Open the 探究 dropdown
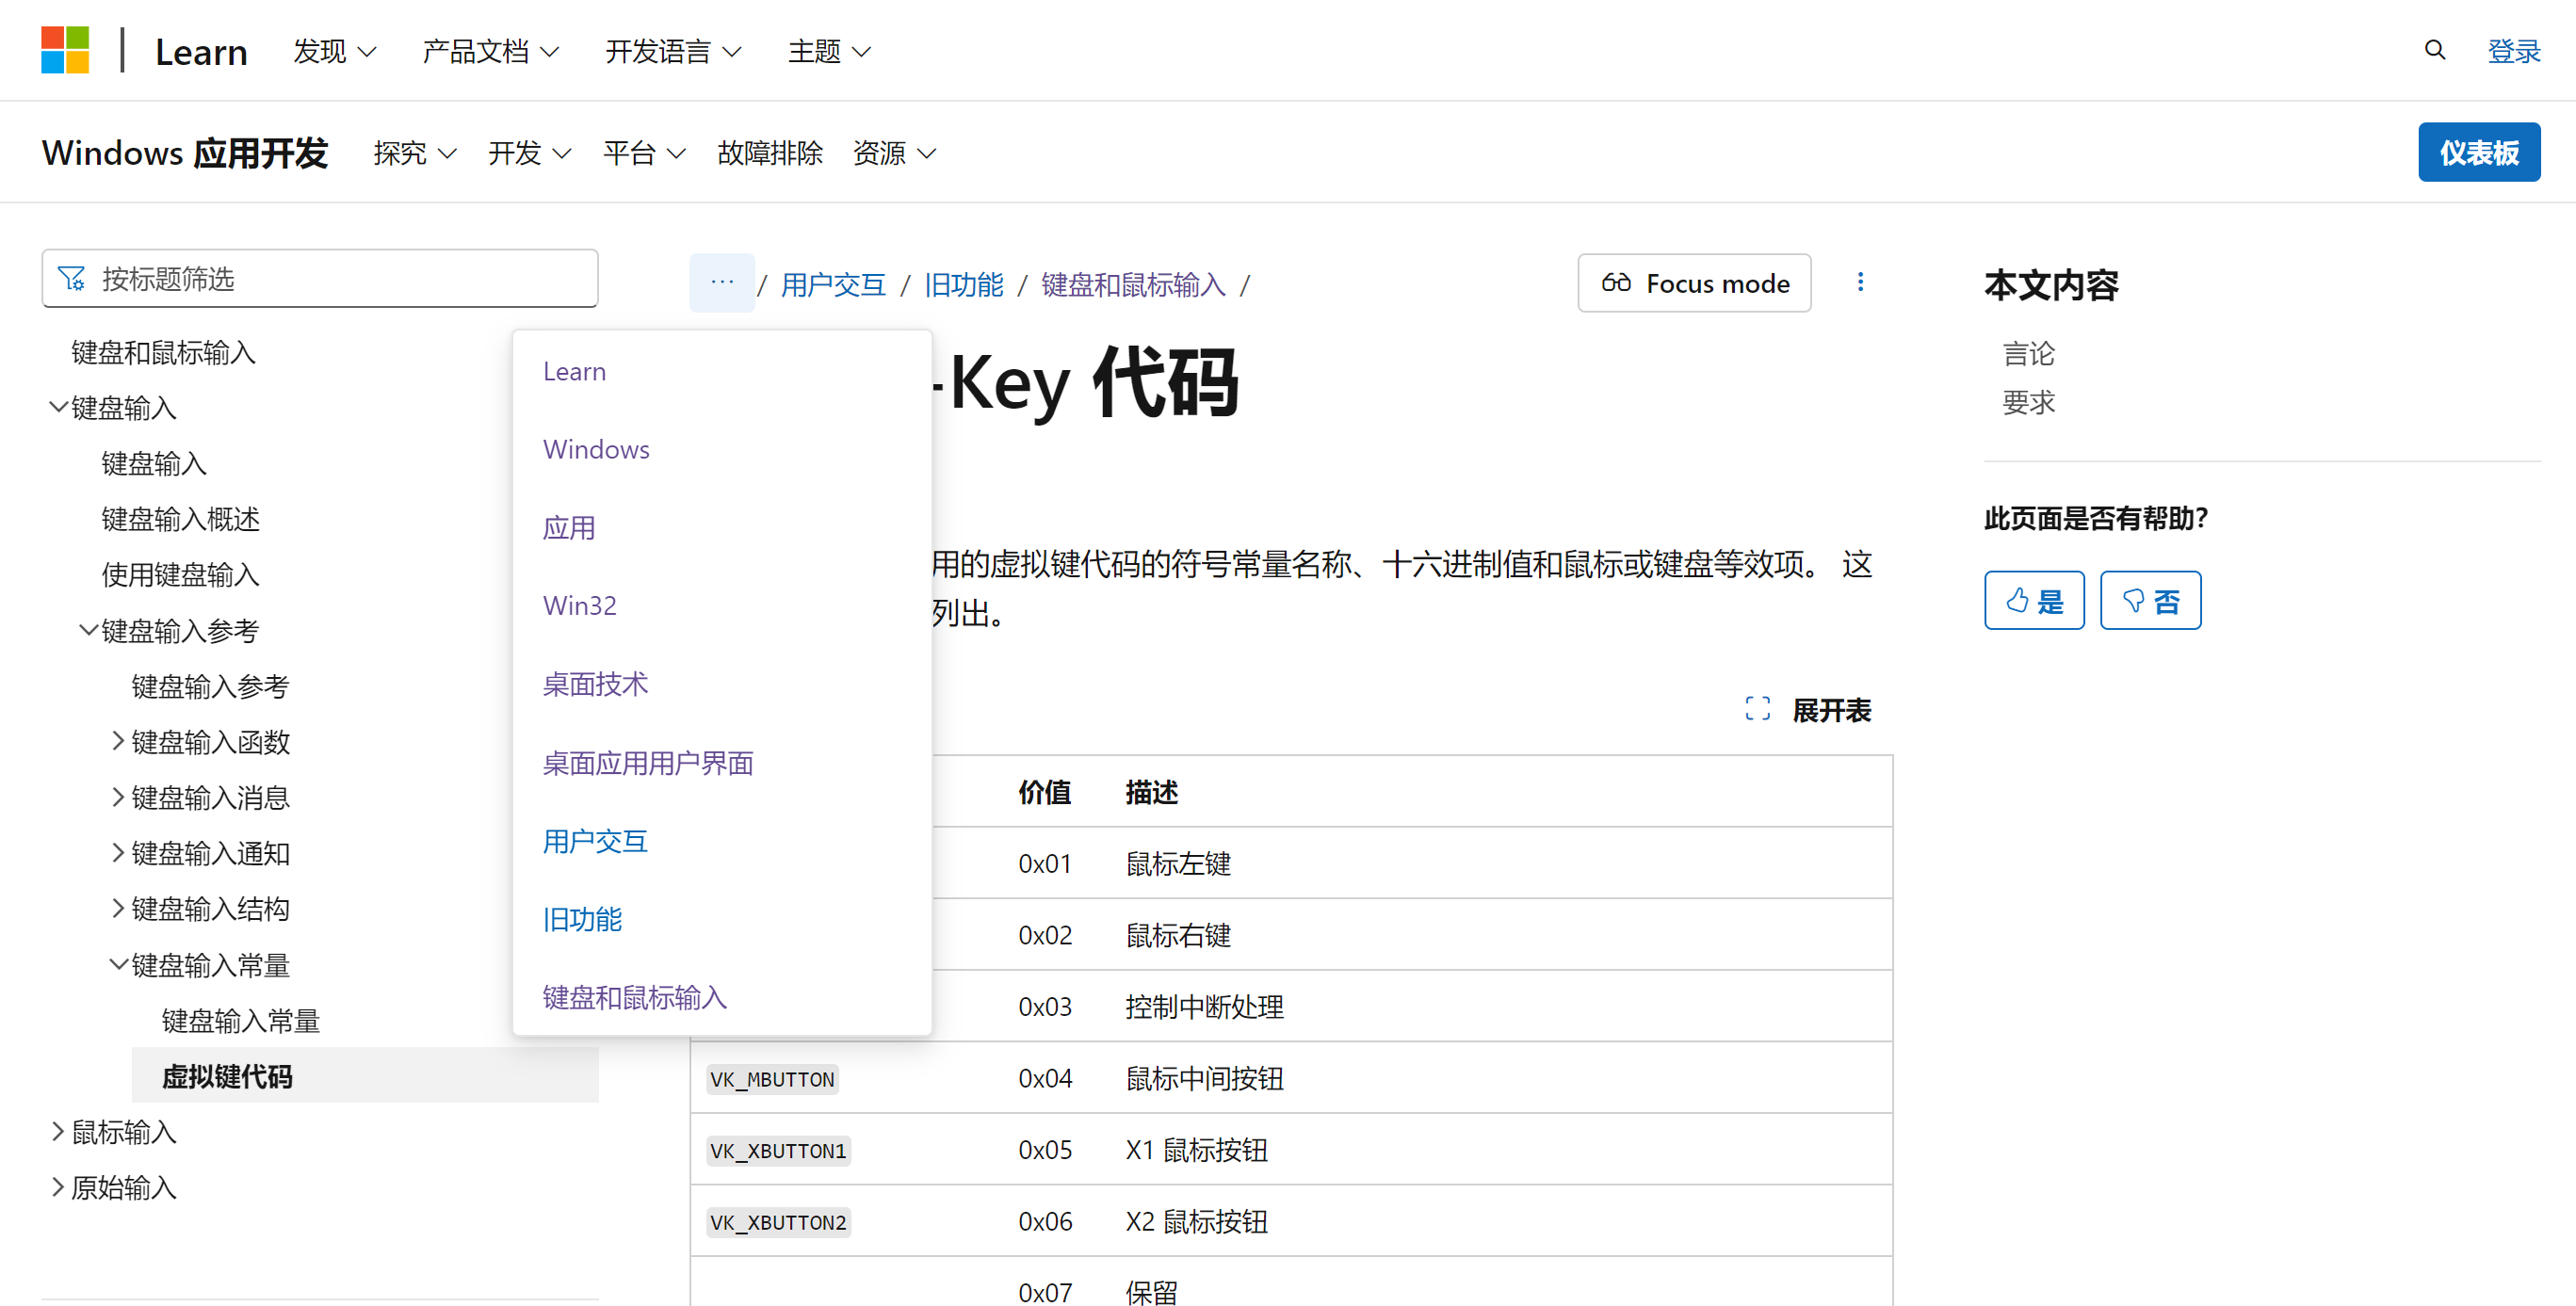 [415, 153]
